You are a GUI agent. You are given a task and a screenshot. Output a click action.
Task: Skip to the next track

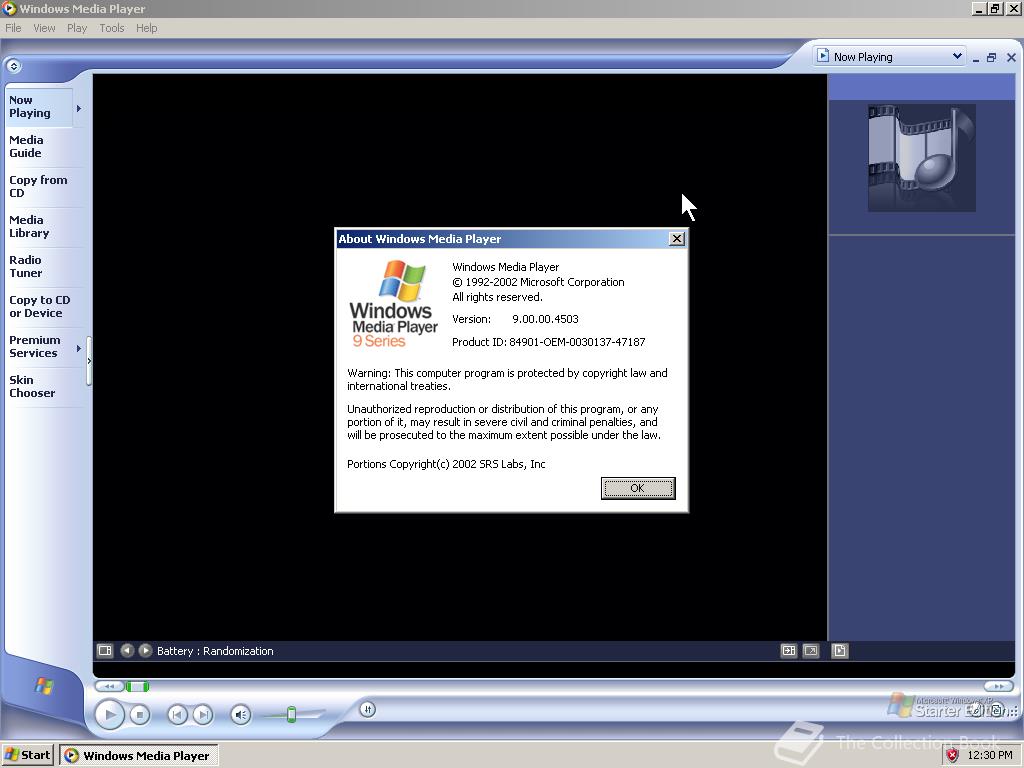tap(203, 715)
